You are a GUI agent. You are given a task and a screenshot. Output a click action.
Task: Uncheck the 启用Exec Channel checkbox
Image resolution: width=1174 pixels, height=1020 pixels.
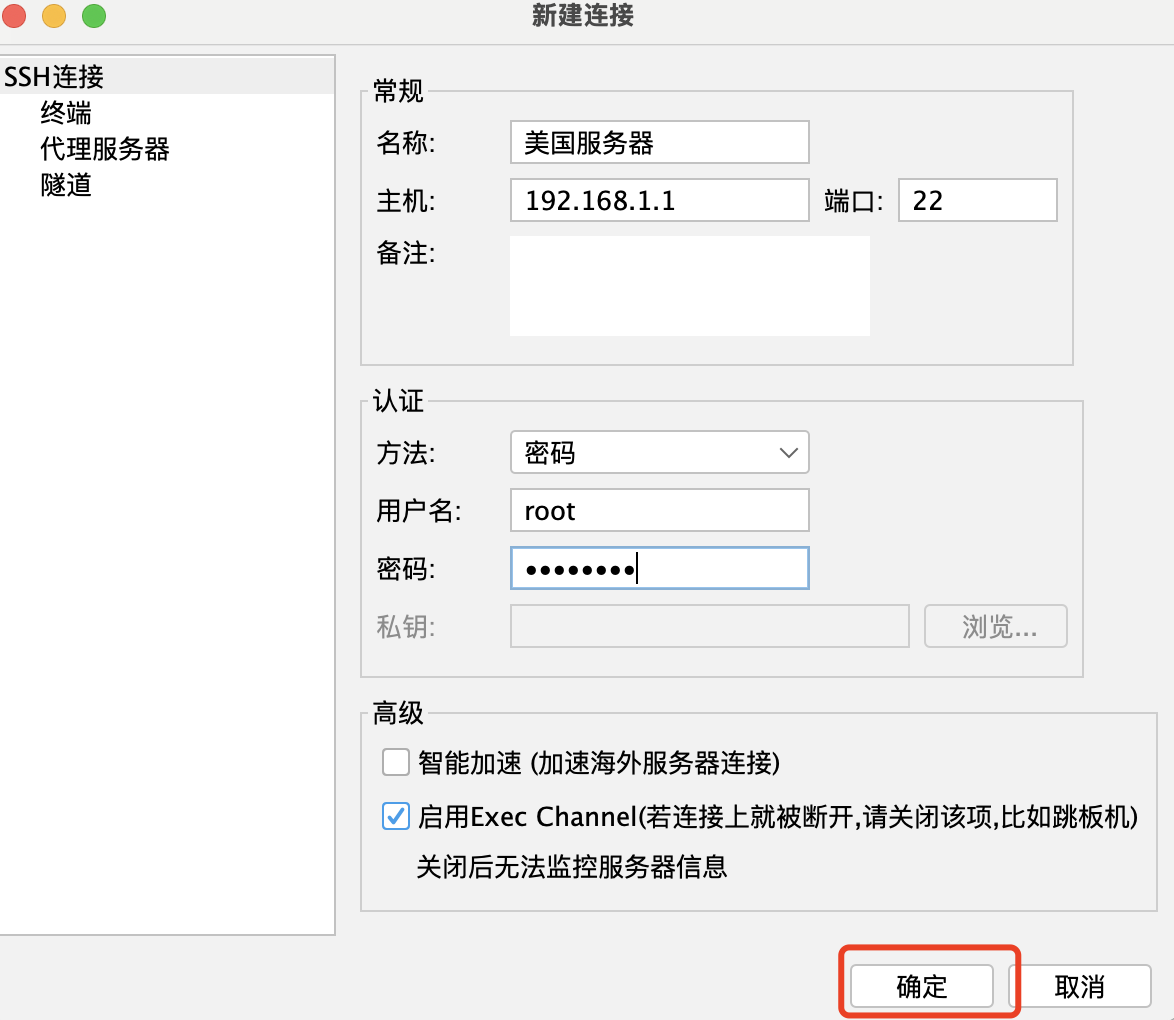click(x=396, y=817)
